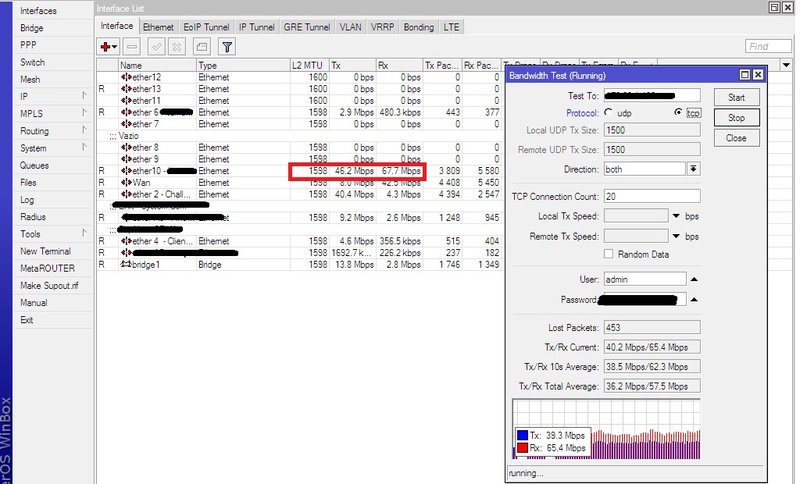Expand the Tools submenu

click(x=84, y=234)
